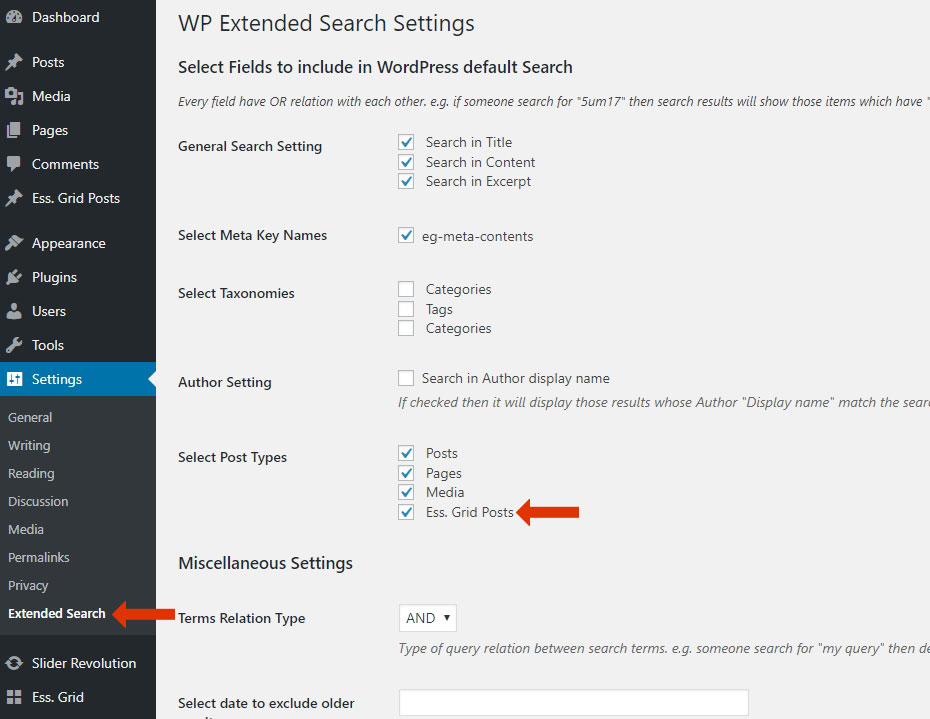
Task: Uncheck Search in Excerpt checkbox
Action: point(406,182)
